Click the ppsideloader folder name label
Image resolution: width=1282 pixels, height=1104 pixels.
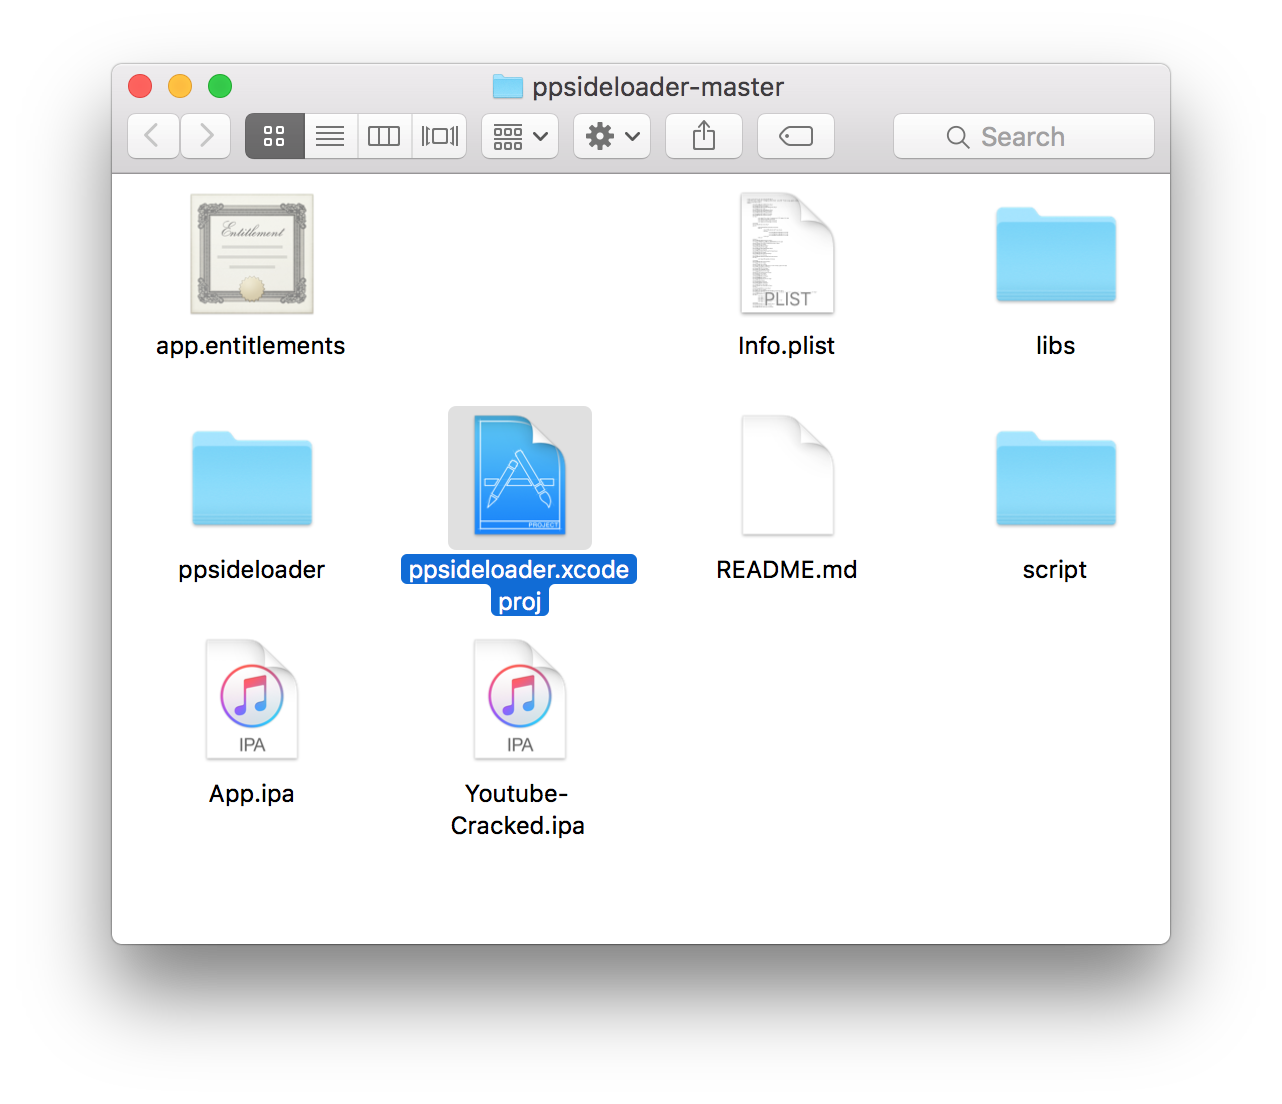click(x=252, y=570)
